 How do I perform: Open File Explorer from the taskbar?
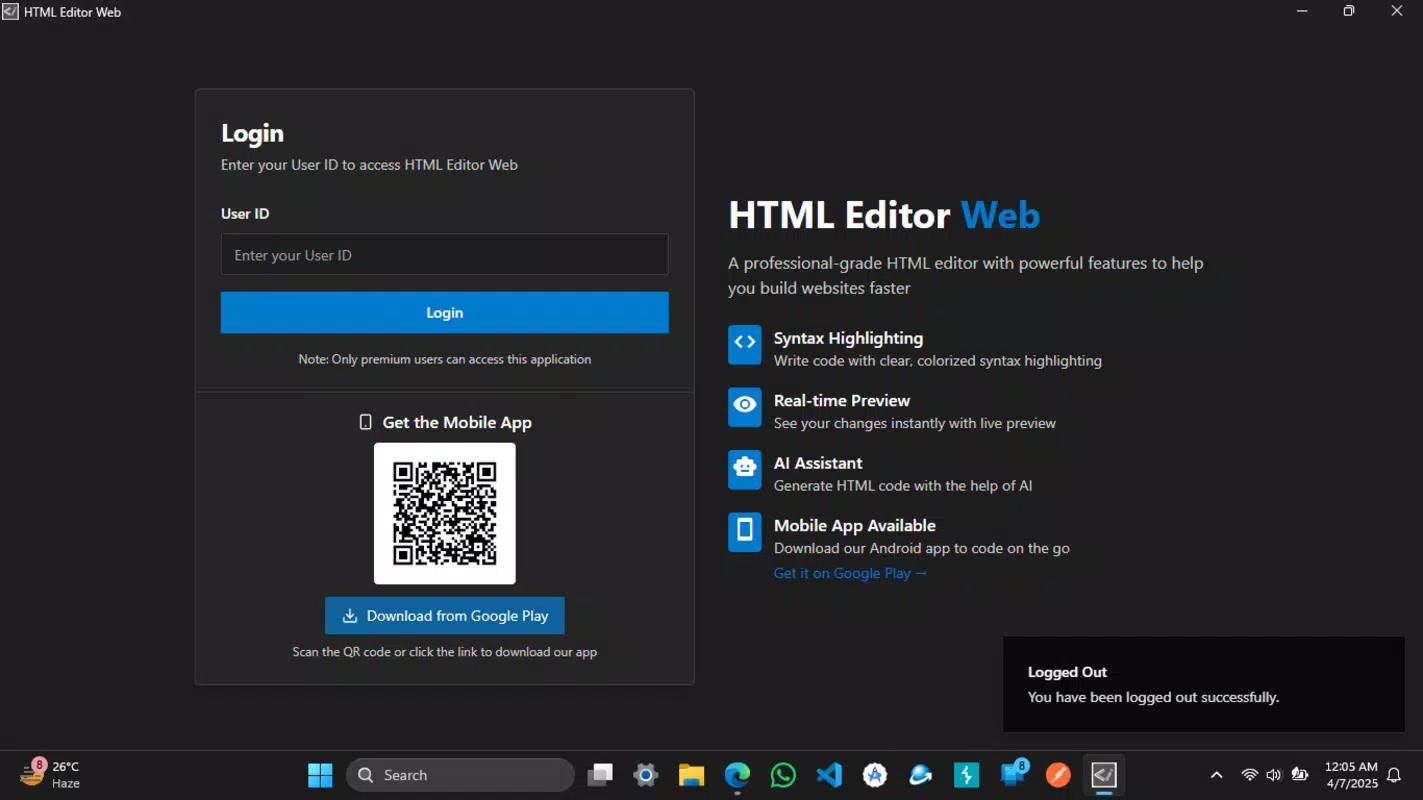coord(692,775)
